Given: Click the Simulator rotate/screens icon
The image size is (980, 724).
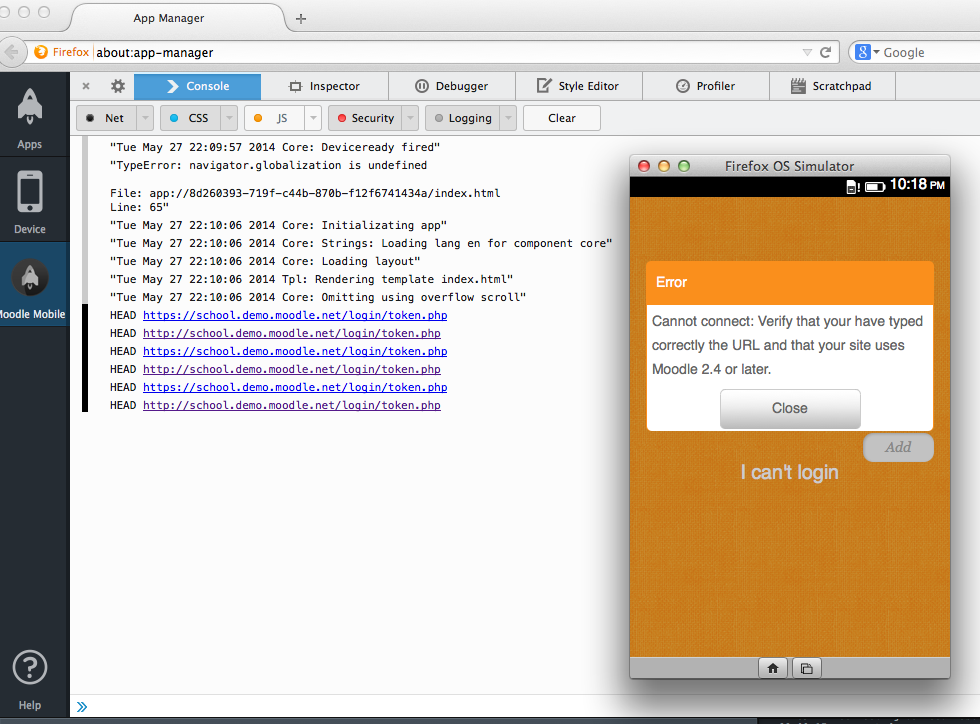Looking at the screenshot, I should click(x=807, y=668).
